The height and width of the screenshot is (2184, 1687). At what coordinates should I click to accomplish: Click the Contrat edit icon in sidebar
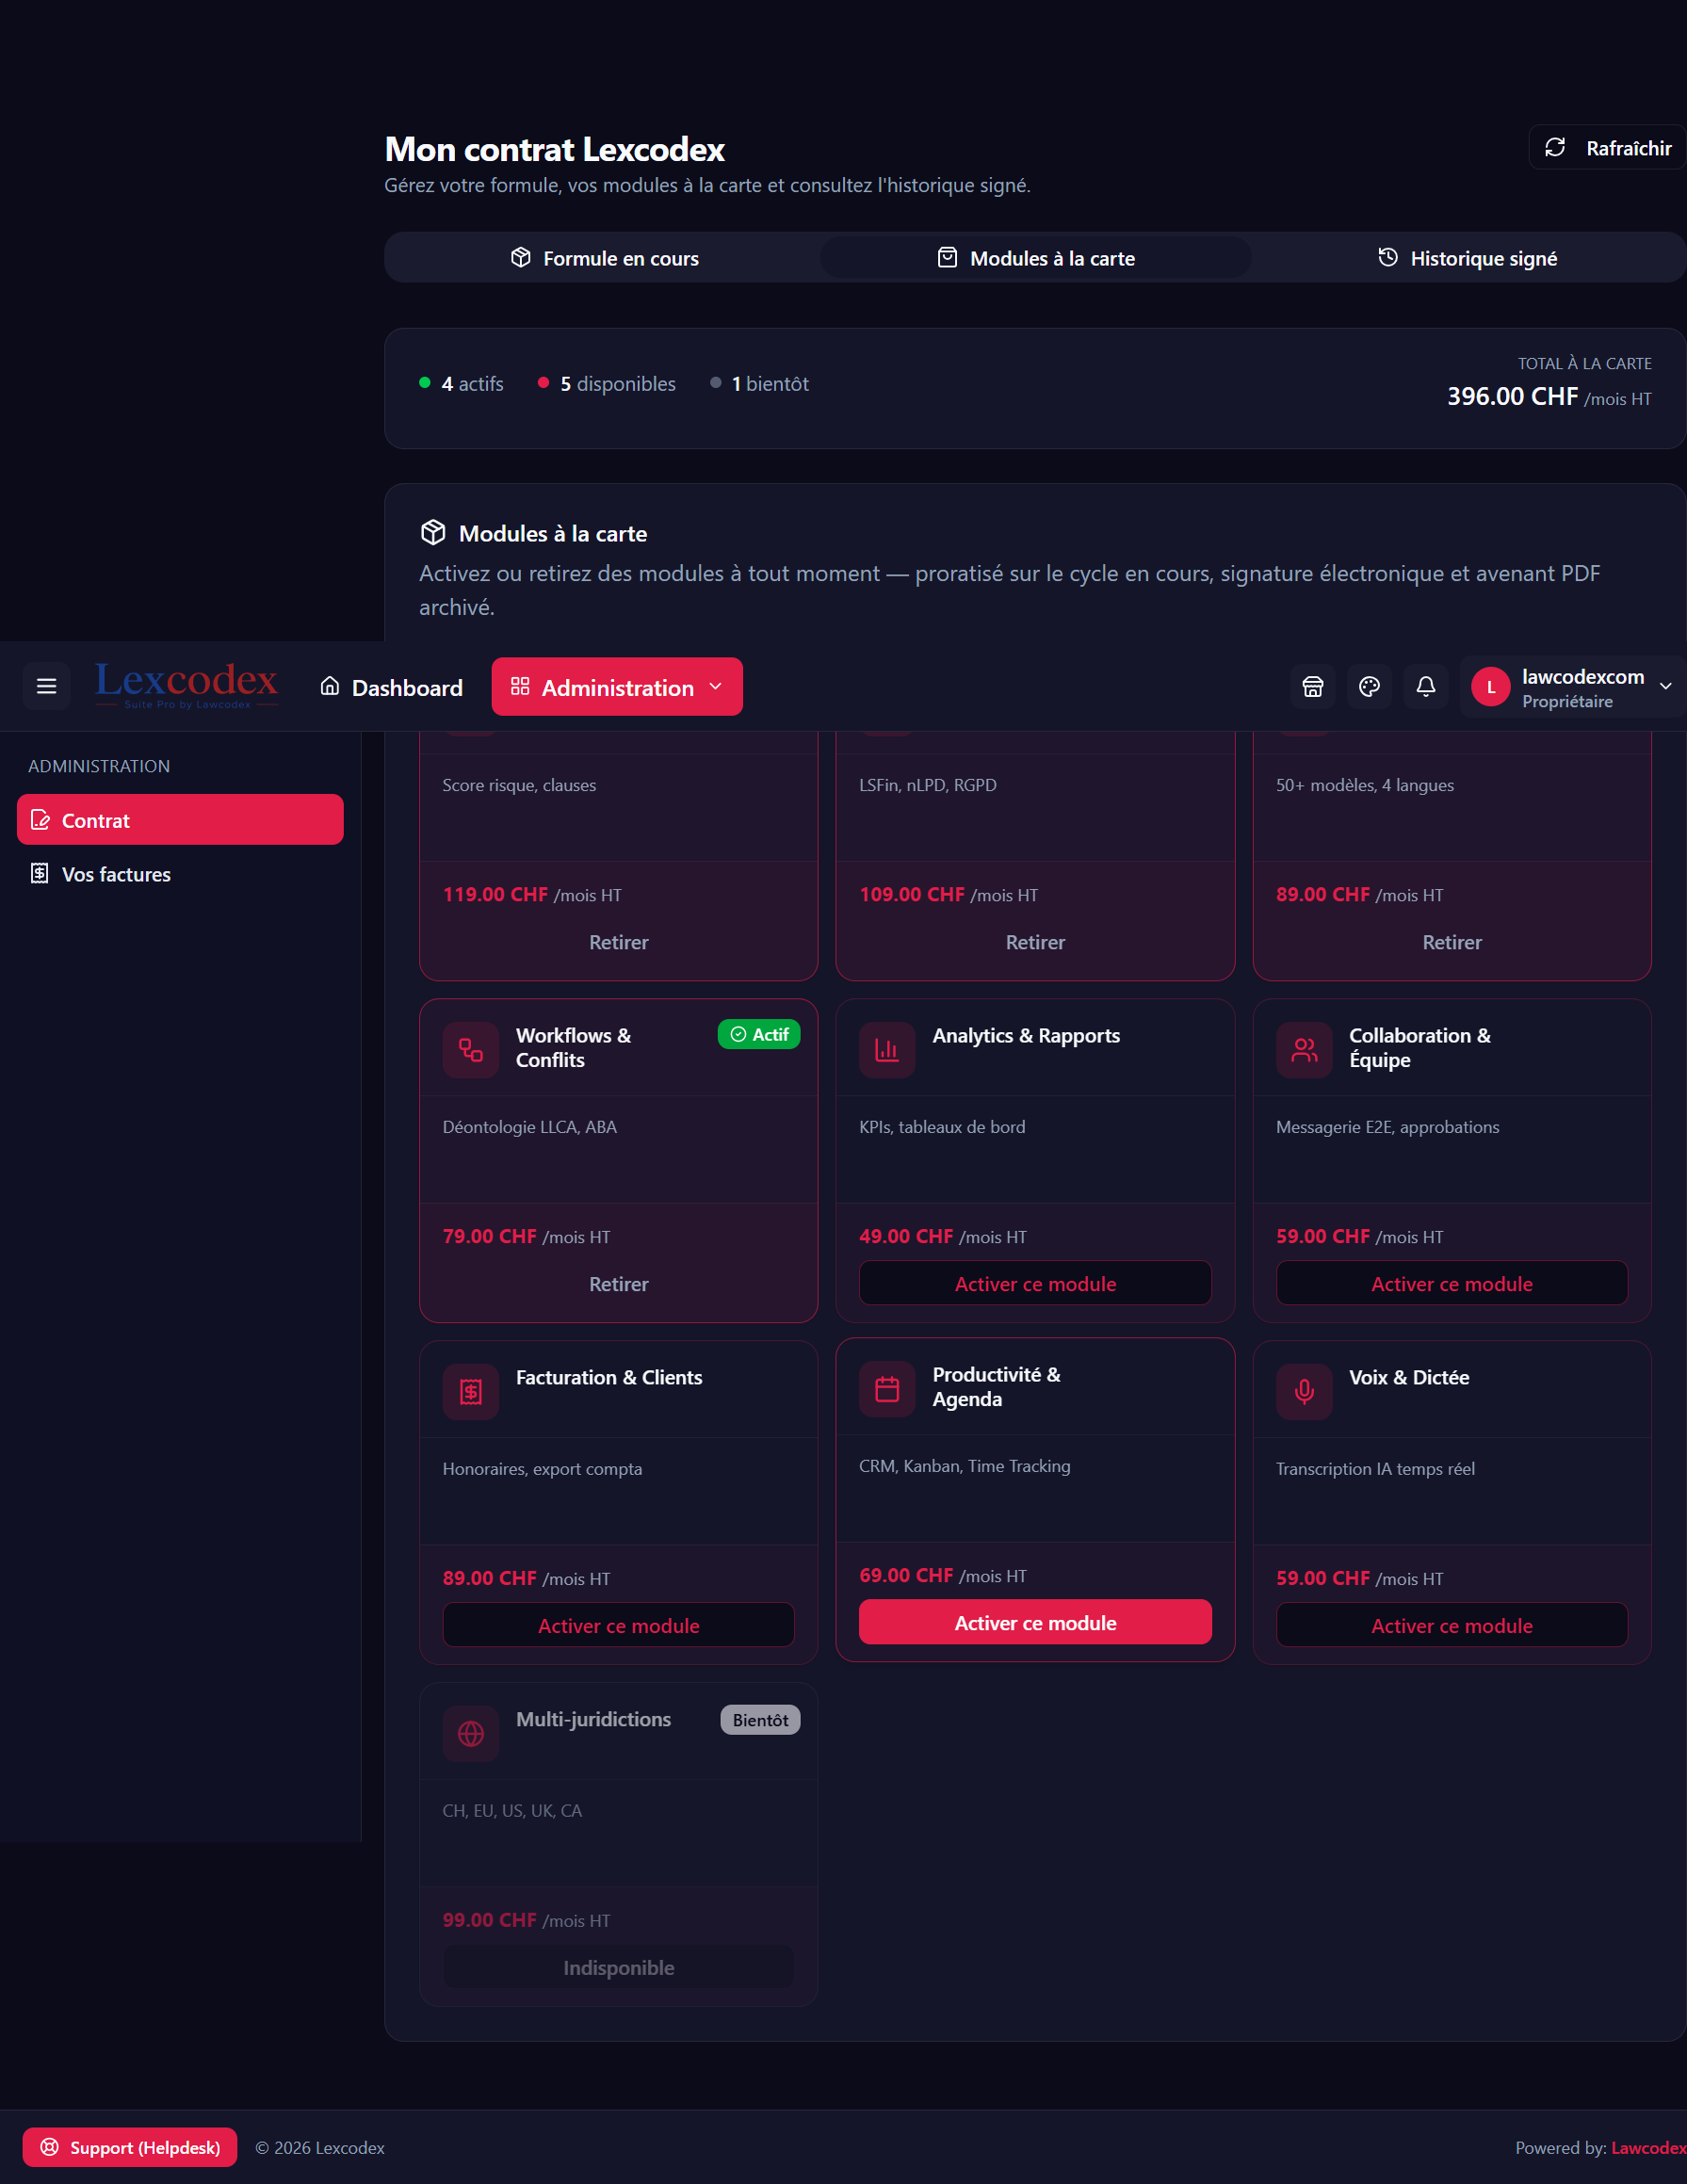[x=40, y=820]
